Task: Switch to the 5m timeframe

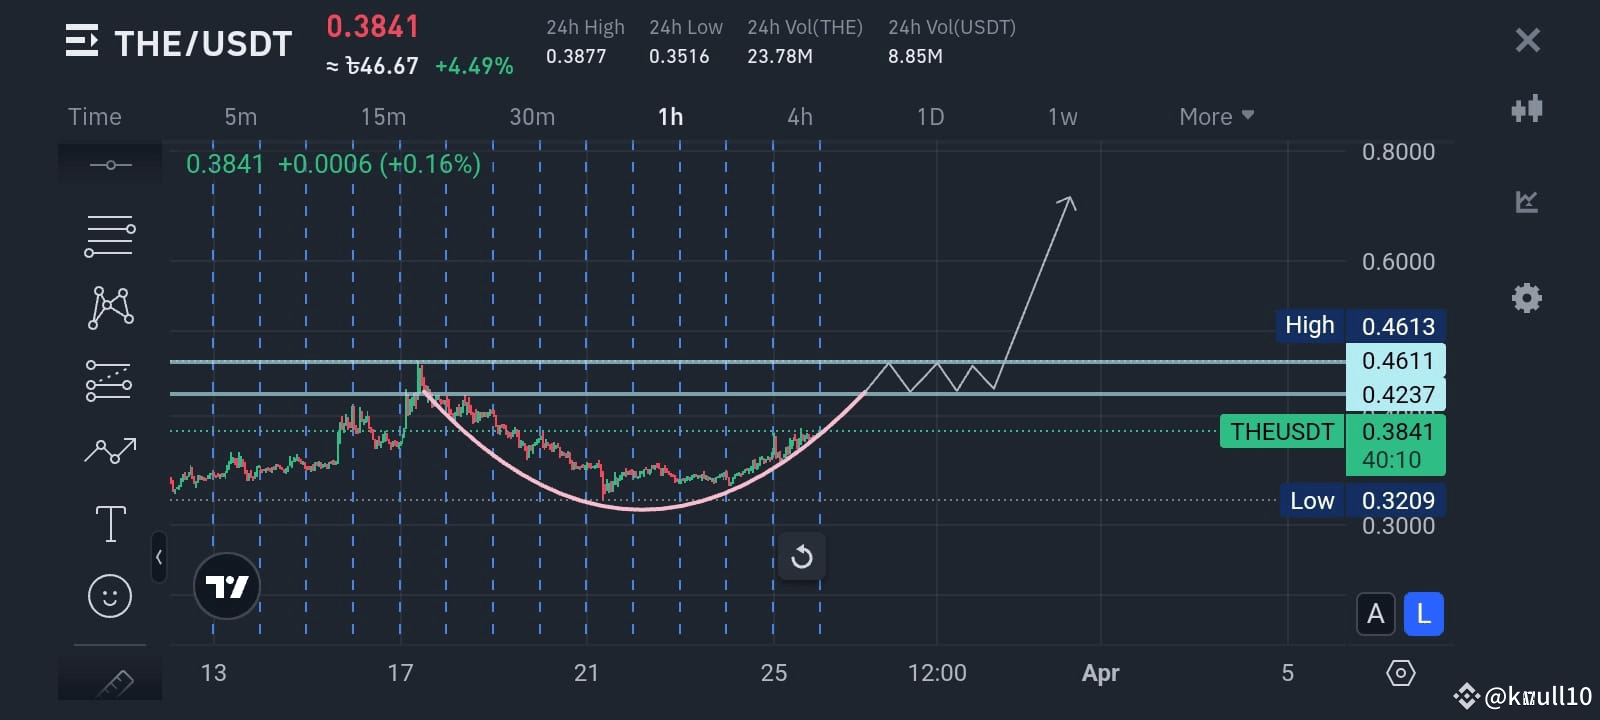Action: pos(241,117)
